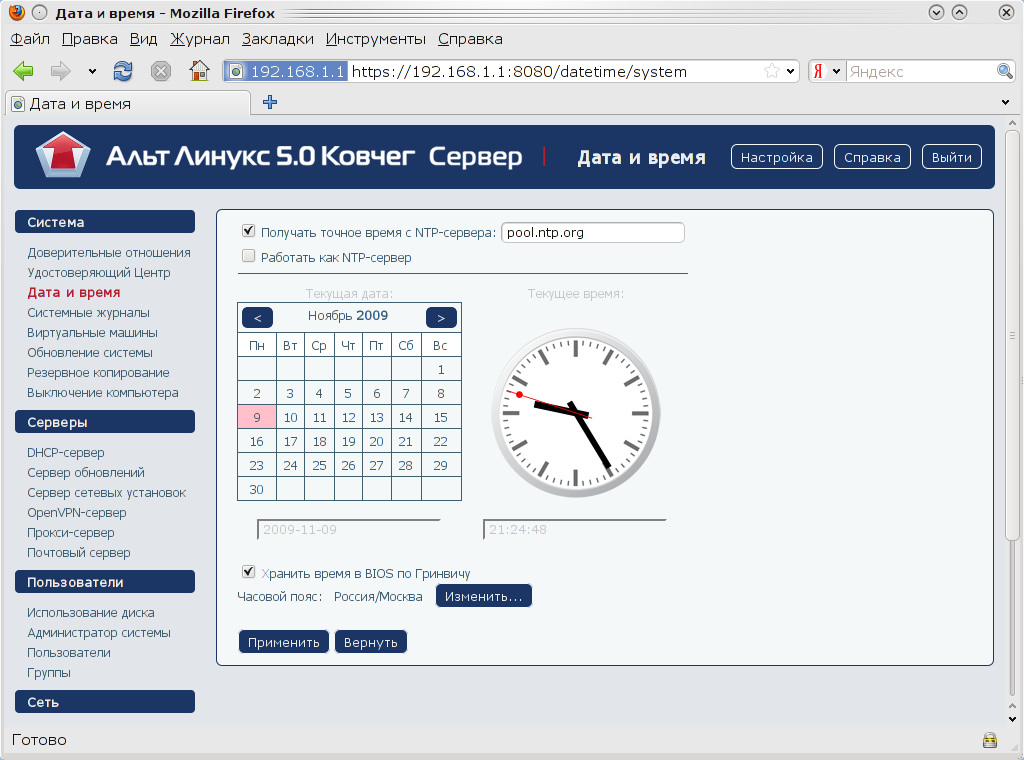Open Удостоверяющий Центр in the sidebar
The image size is (1024, 760).
99,273
